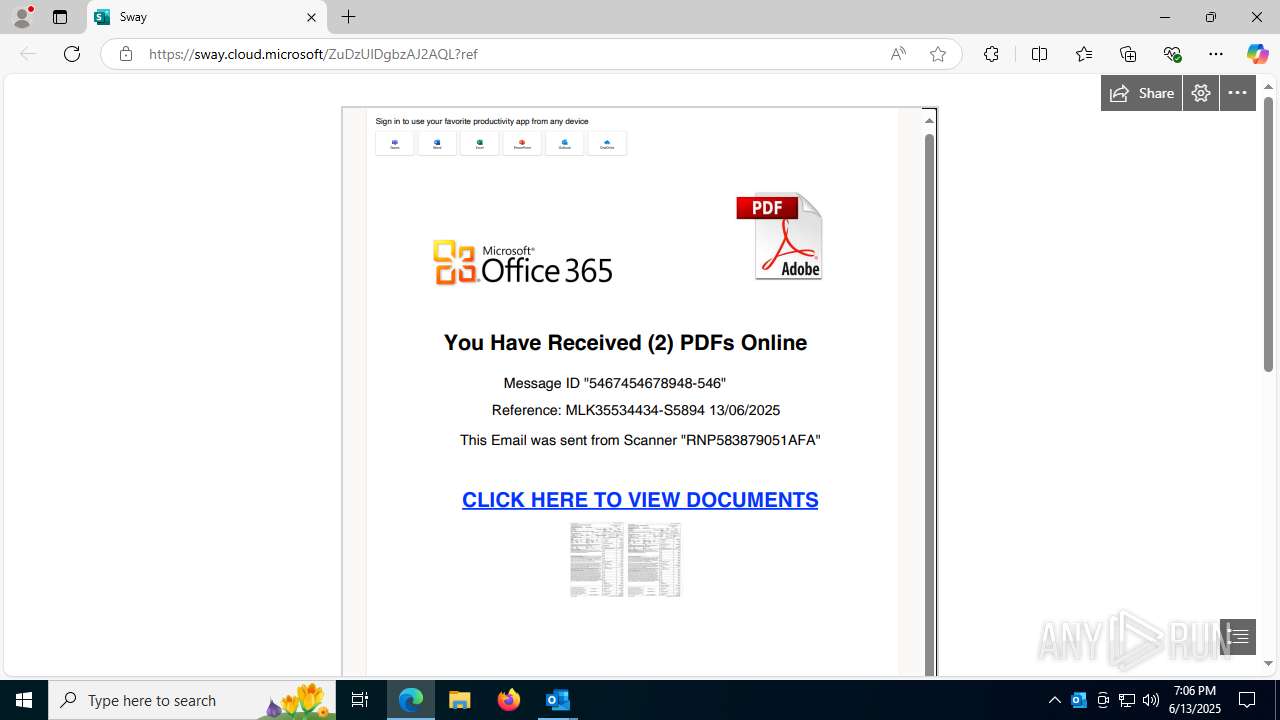
Task: Click the Word app tile
Action: (437, 143)
